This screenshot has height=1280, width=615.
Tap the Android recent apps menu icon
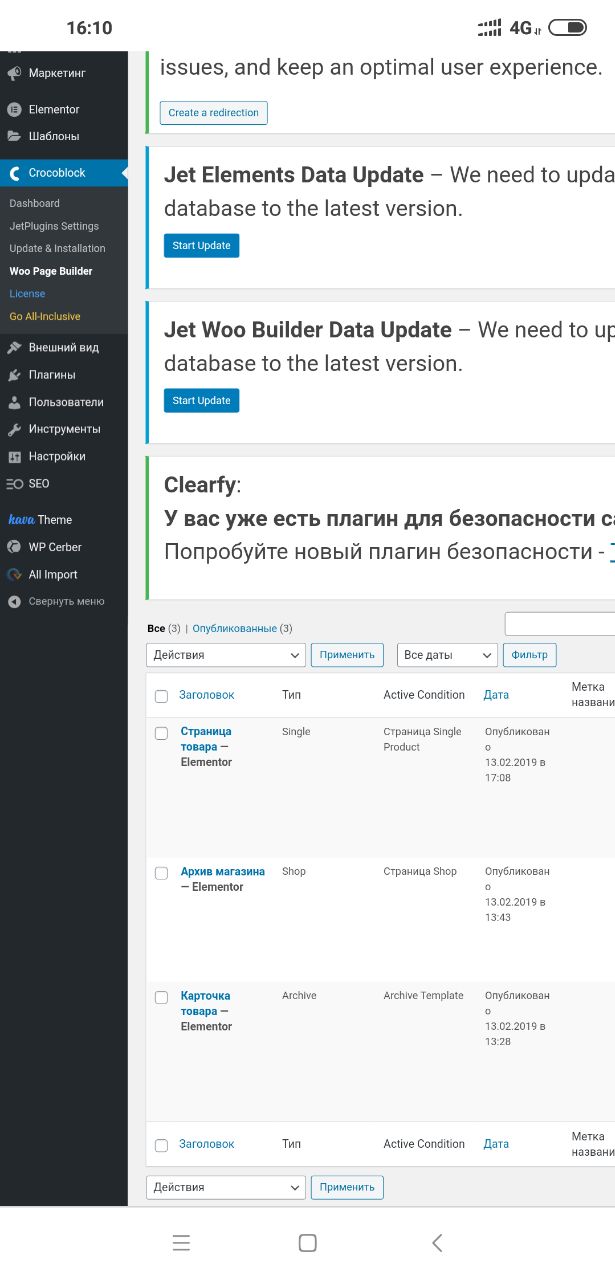(x=181, y=1243)
